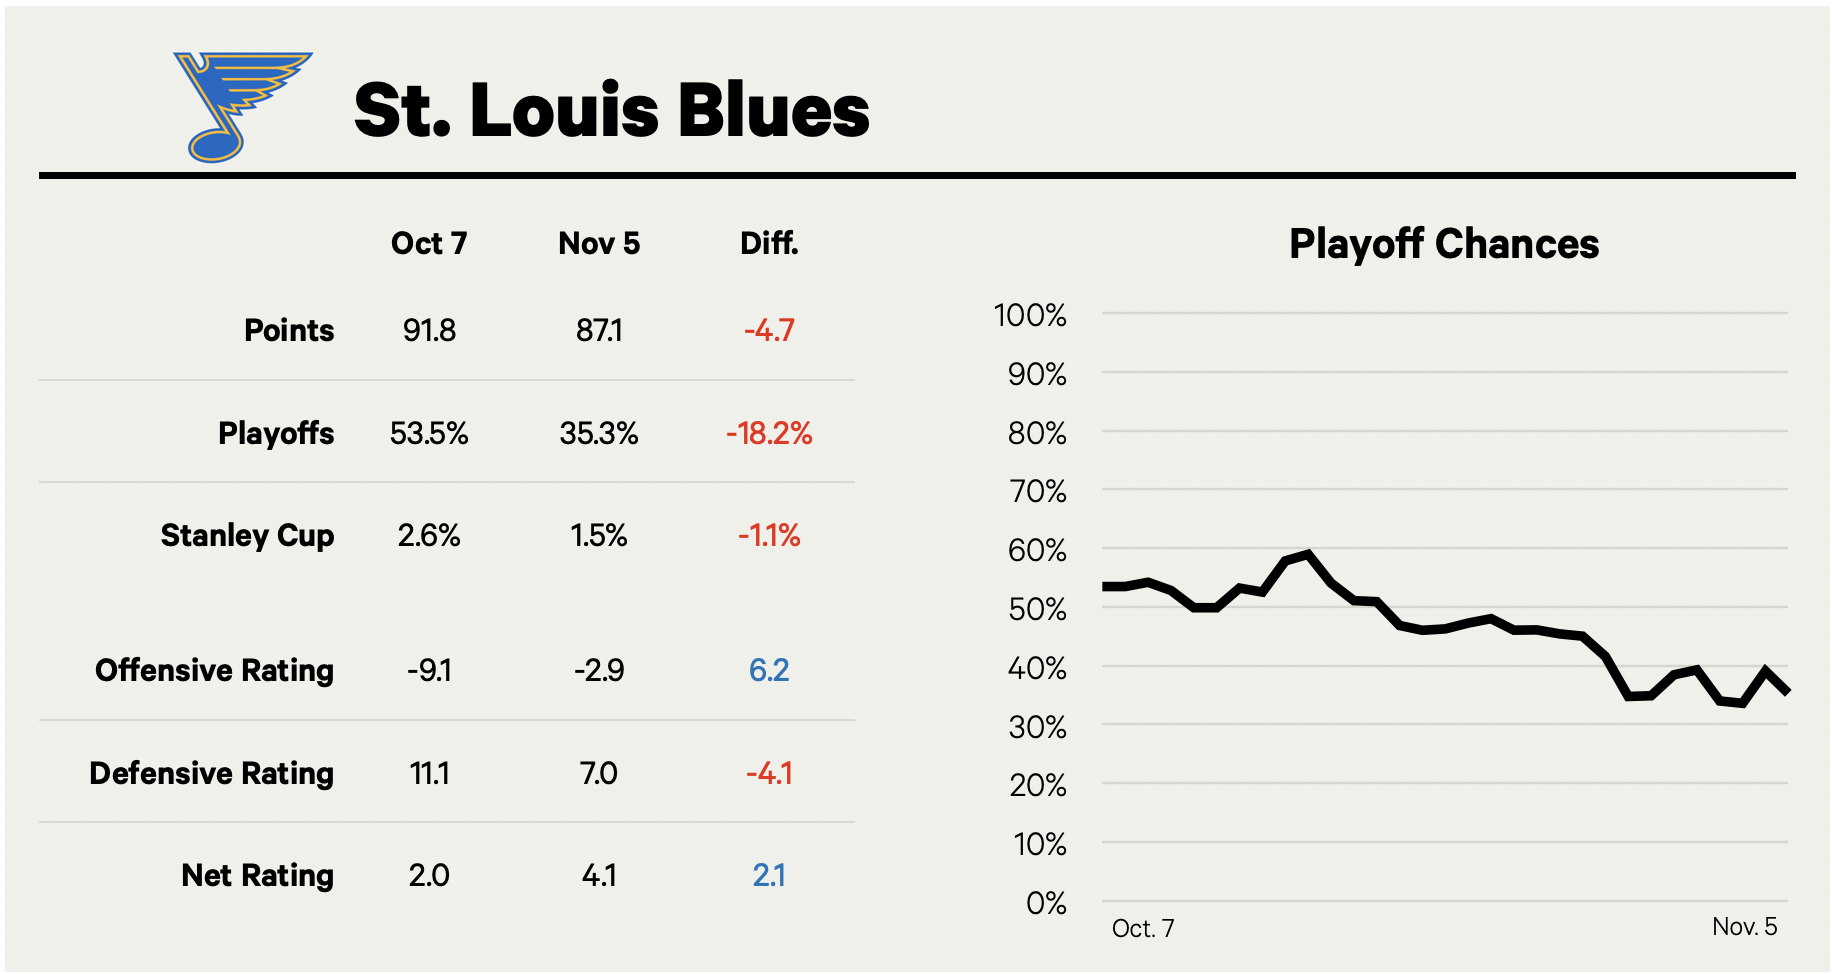Viewport: 1832px width, 974px height.
Task: Click the 6.2 offensive rating difference
Action: point(768,670)
